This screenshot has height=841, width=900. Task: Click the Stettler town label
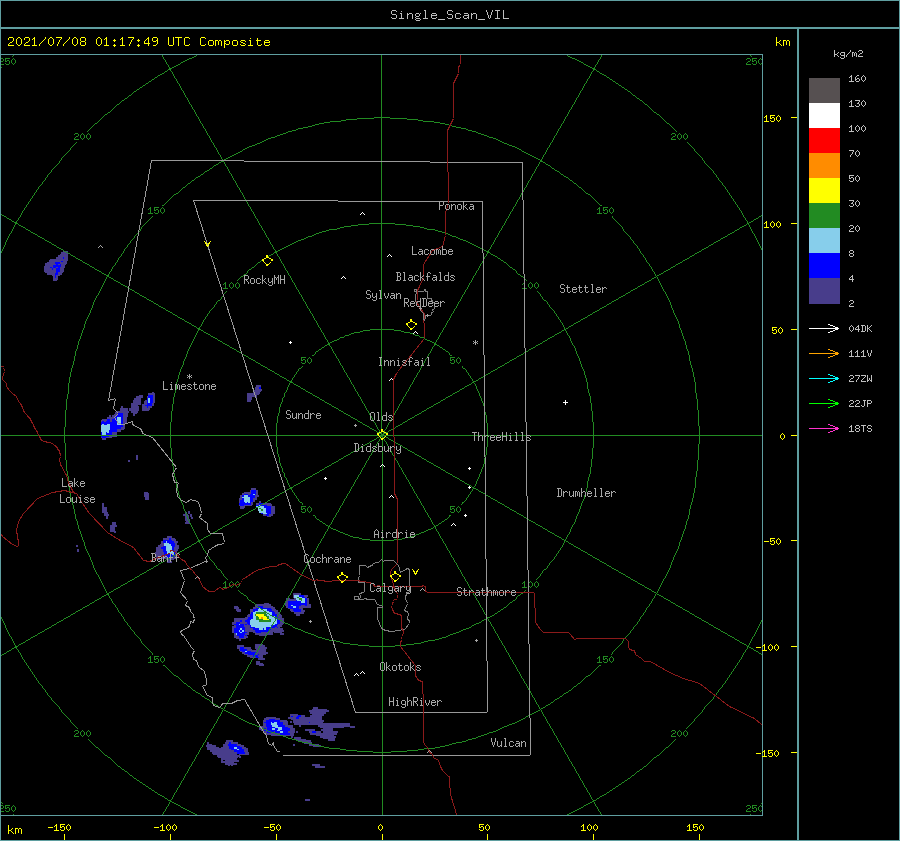point(583,289)
